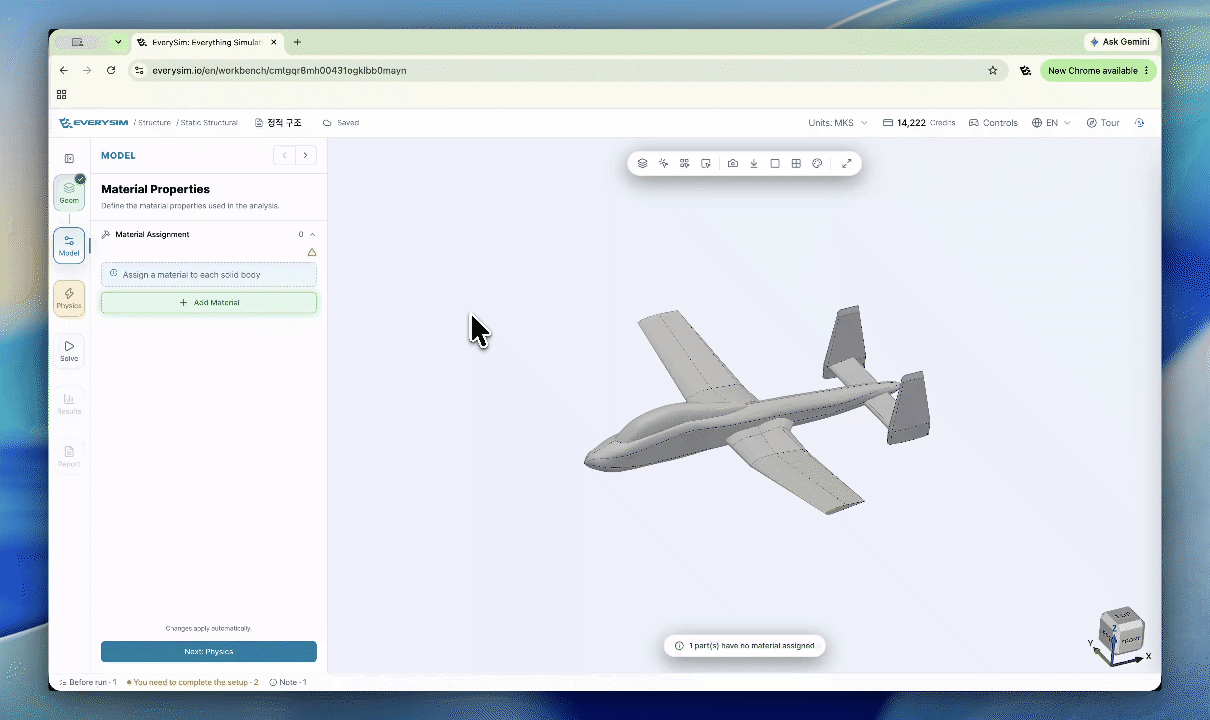
Task: Expand viewport to fullscreen
Action: tap(847, 163)
